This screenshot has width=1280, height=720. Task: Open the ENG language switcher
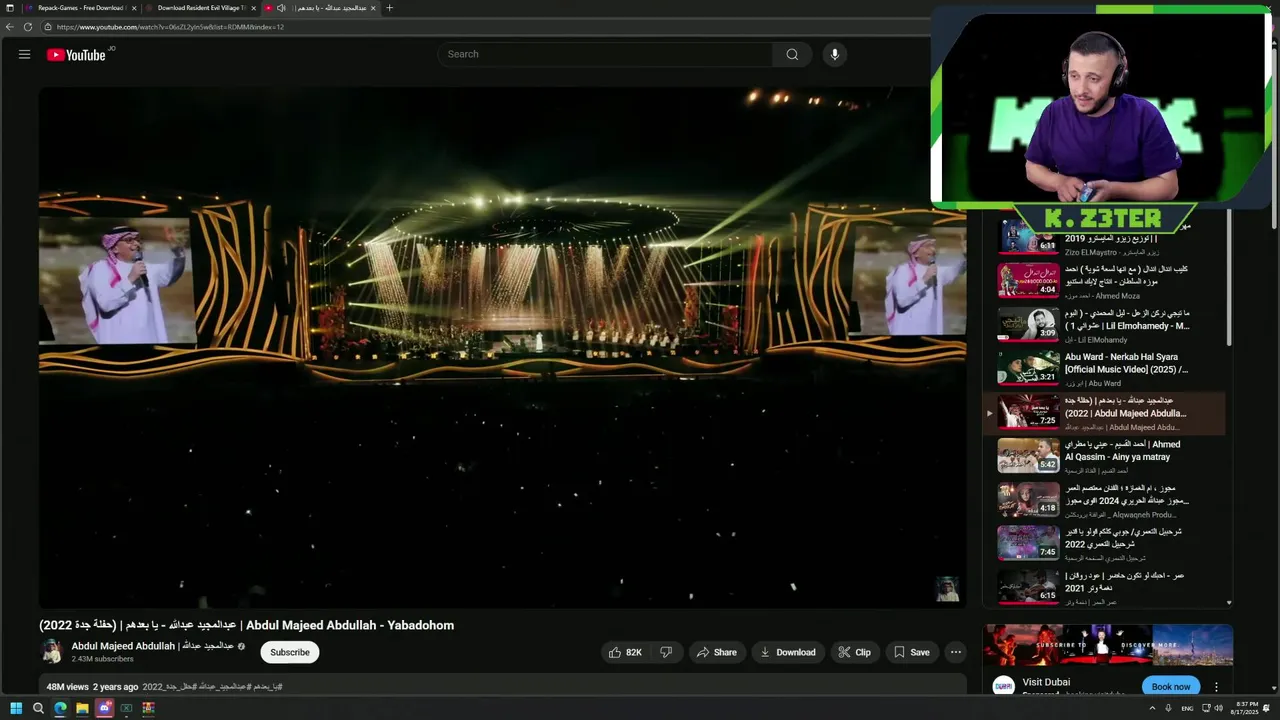click(1187, 708)
